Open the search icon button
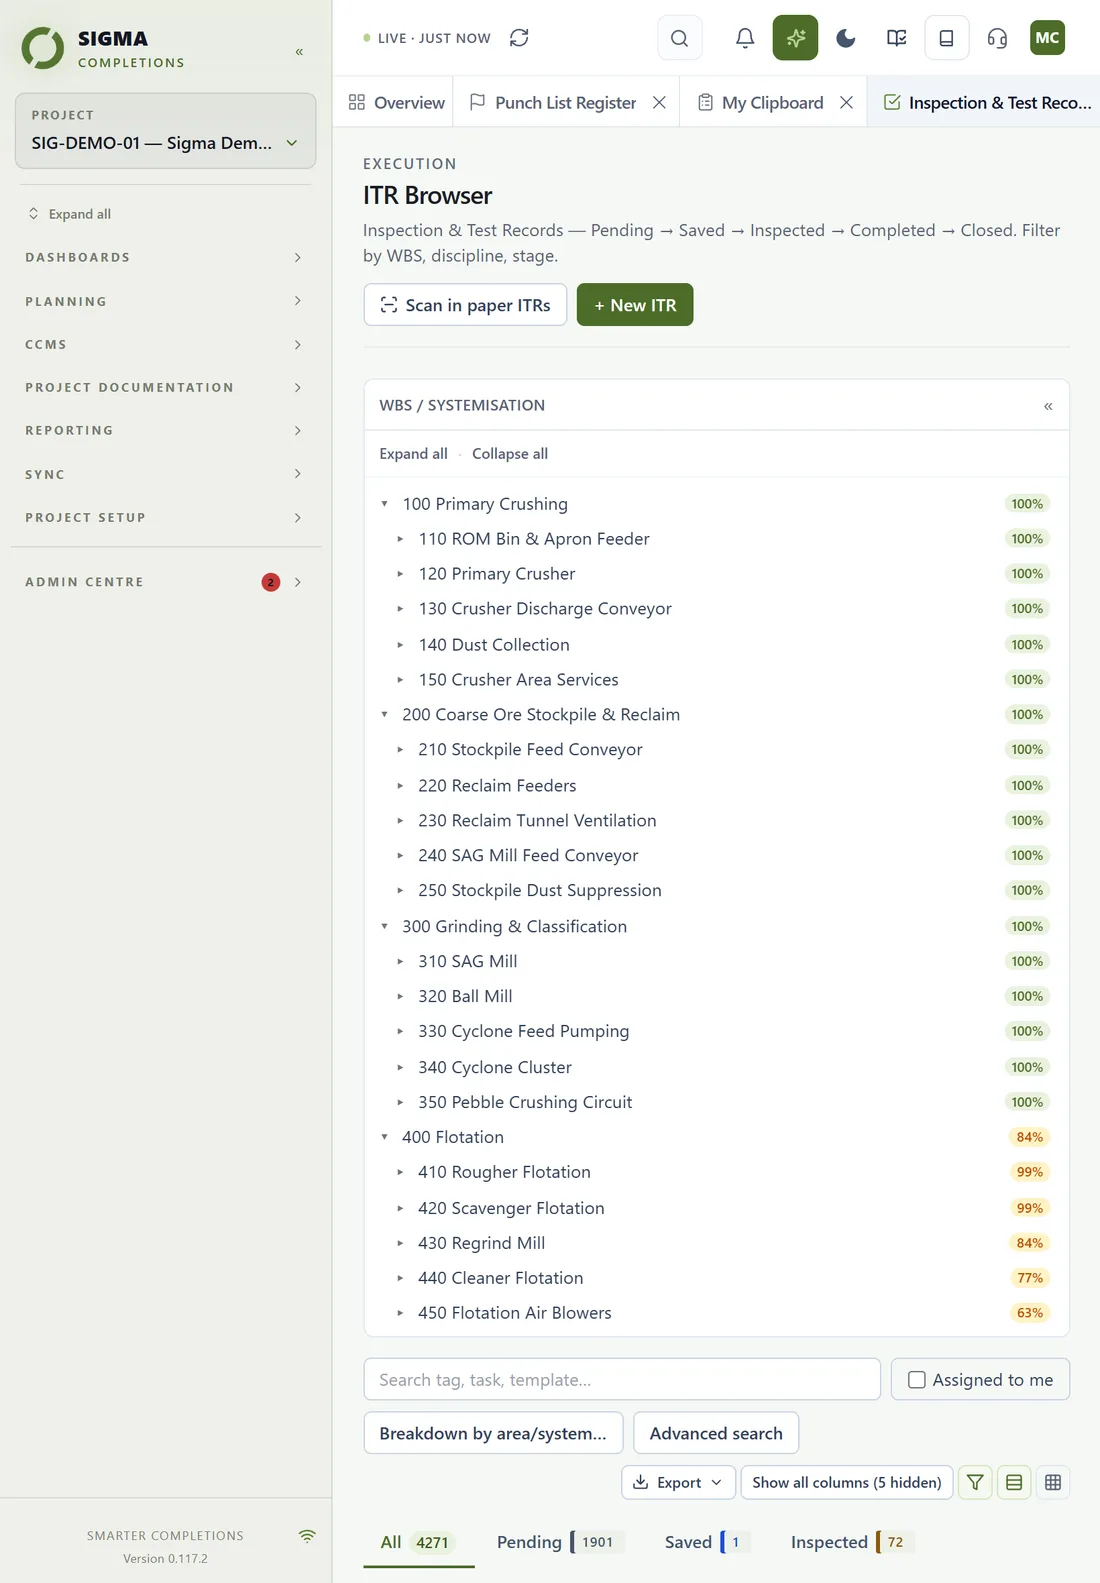The height and width of the screenshot is (1583, 1100). 679,38
